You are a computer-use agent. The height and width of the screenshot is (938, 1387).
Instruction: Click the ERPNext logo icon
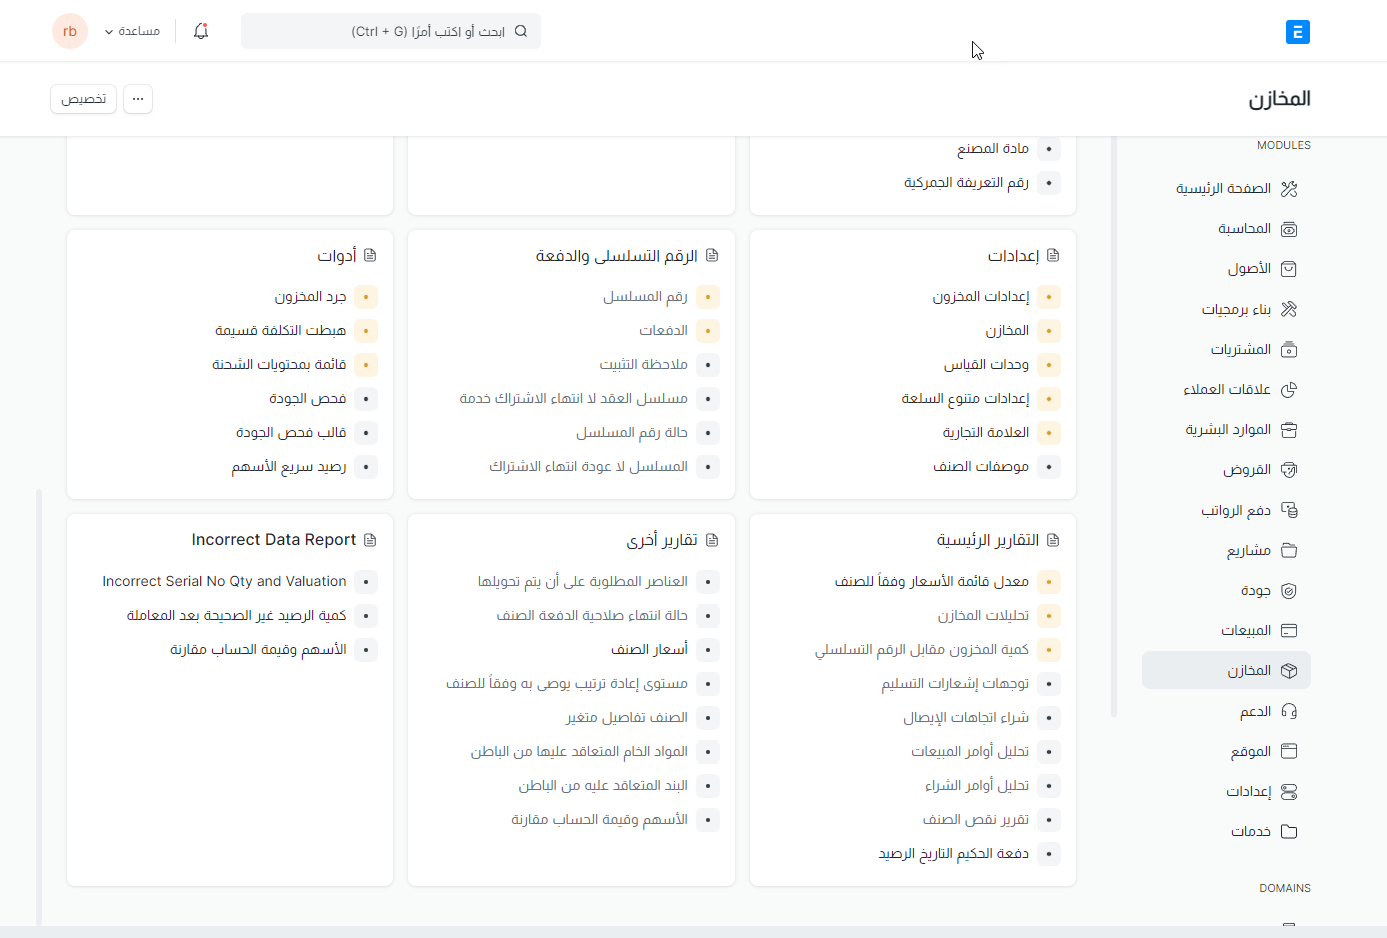tap(1297, 32)
